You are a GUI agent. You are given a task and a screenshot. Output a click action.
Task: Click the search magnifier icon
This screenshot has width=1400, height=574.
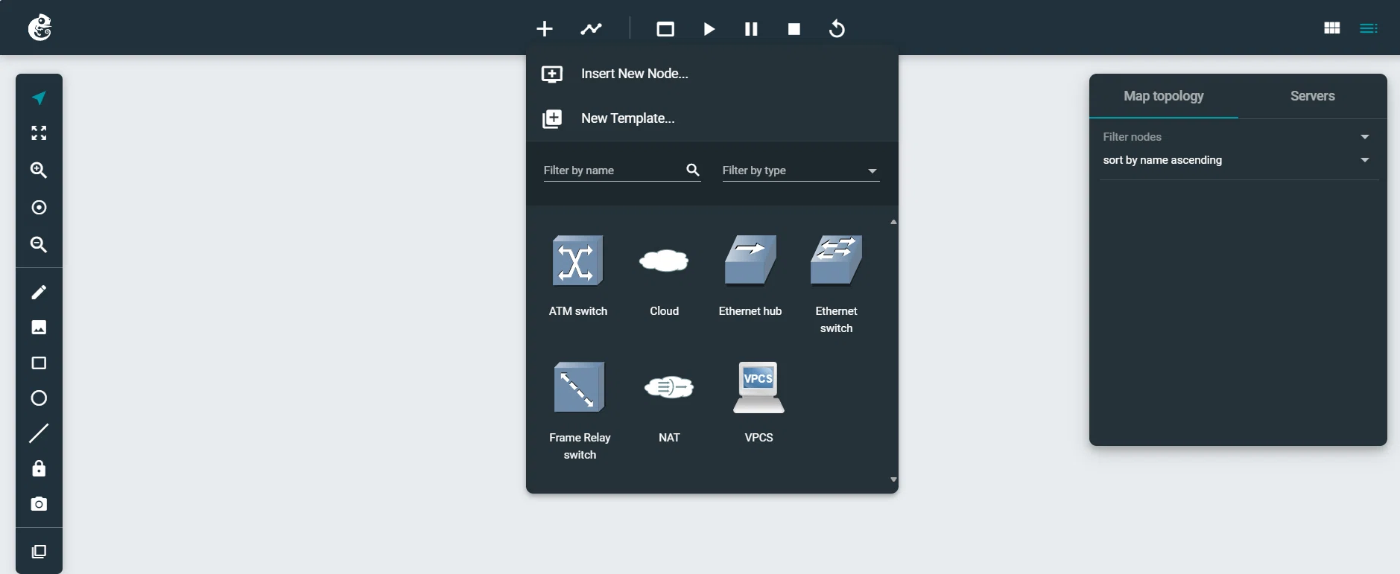692,170
